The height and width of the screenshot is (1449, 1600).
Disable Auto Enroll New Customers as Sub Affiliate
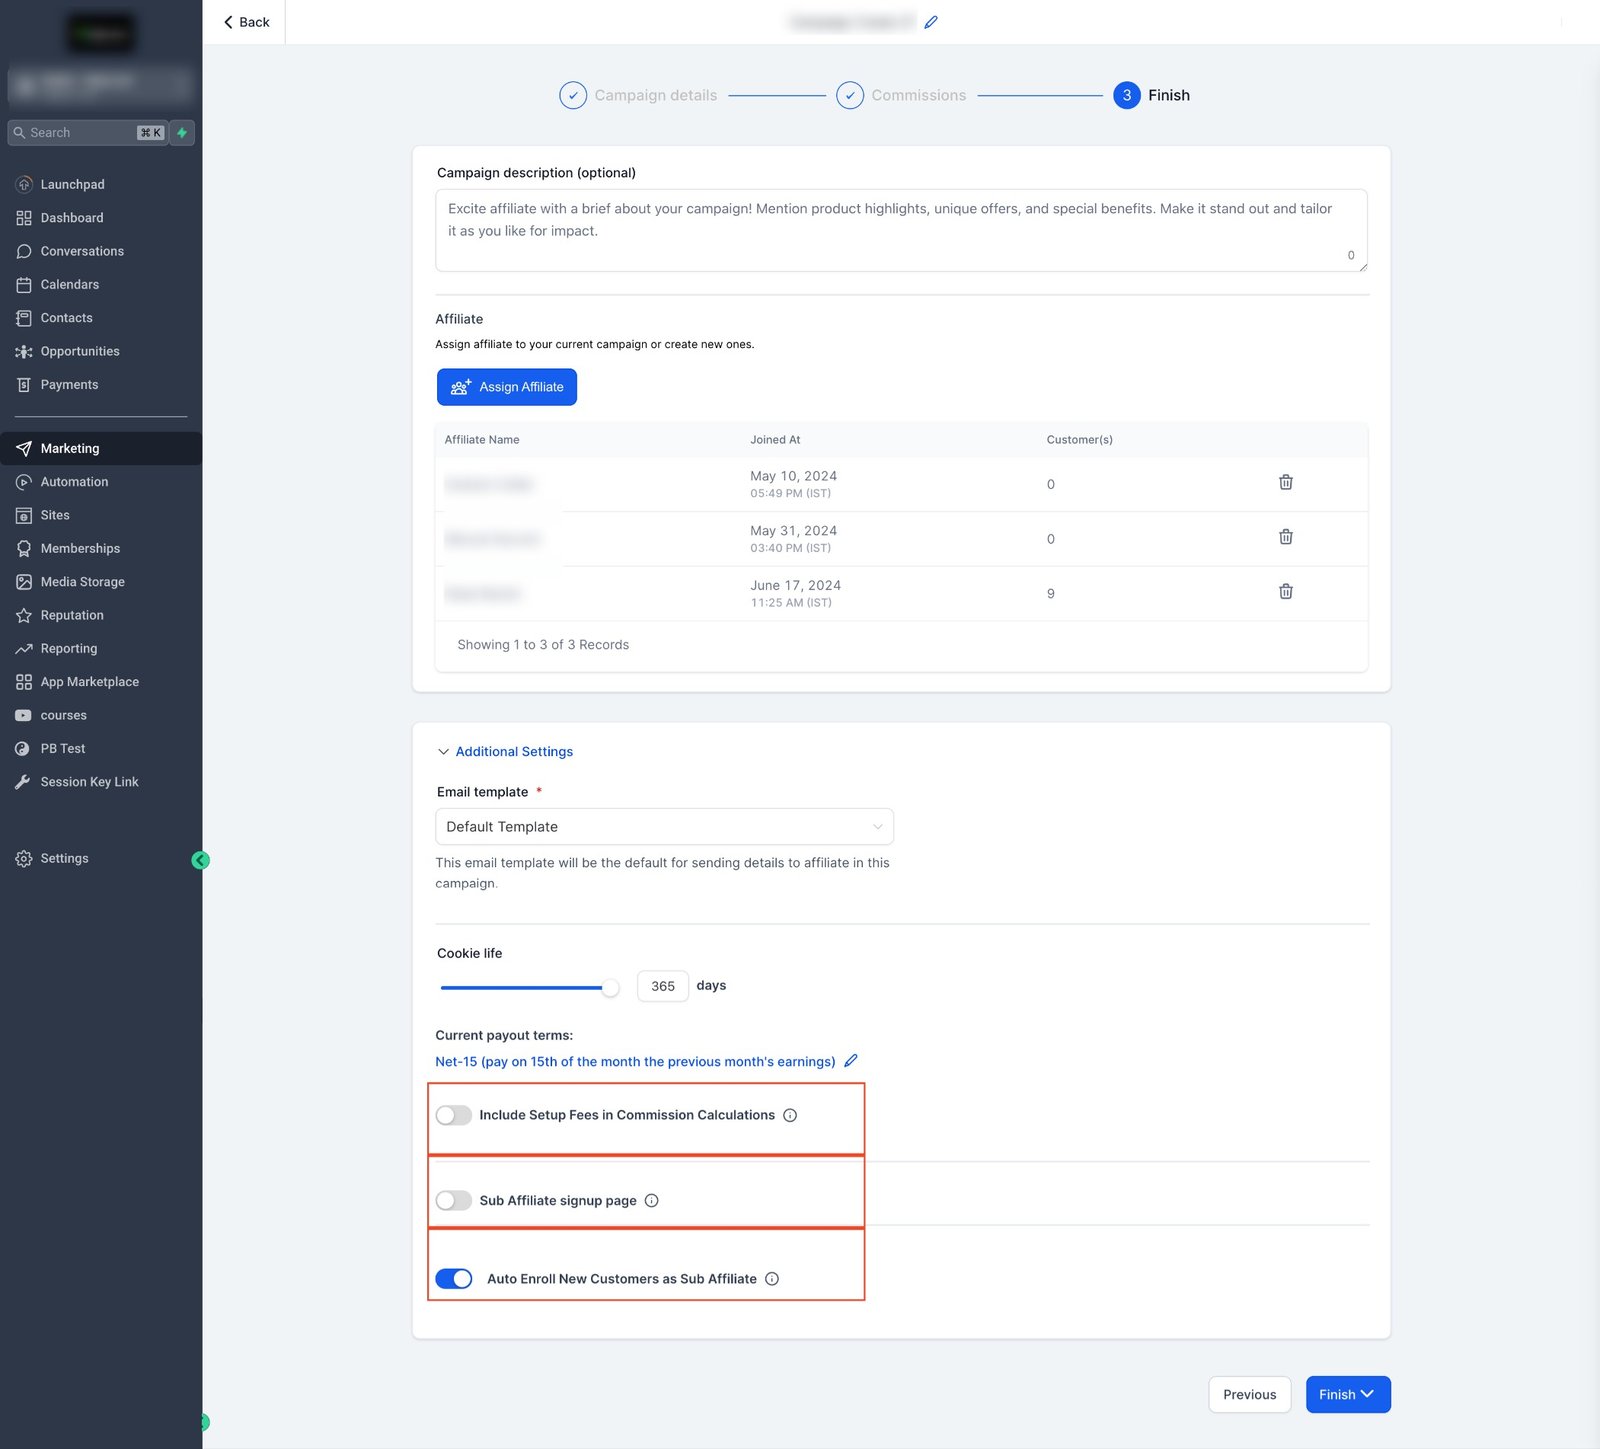[x=454, y=1279]
